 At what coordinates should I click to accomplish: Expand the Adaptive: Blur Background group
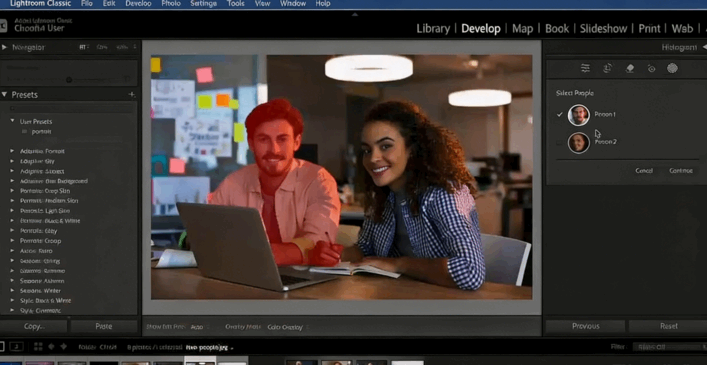12,181
